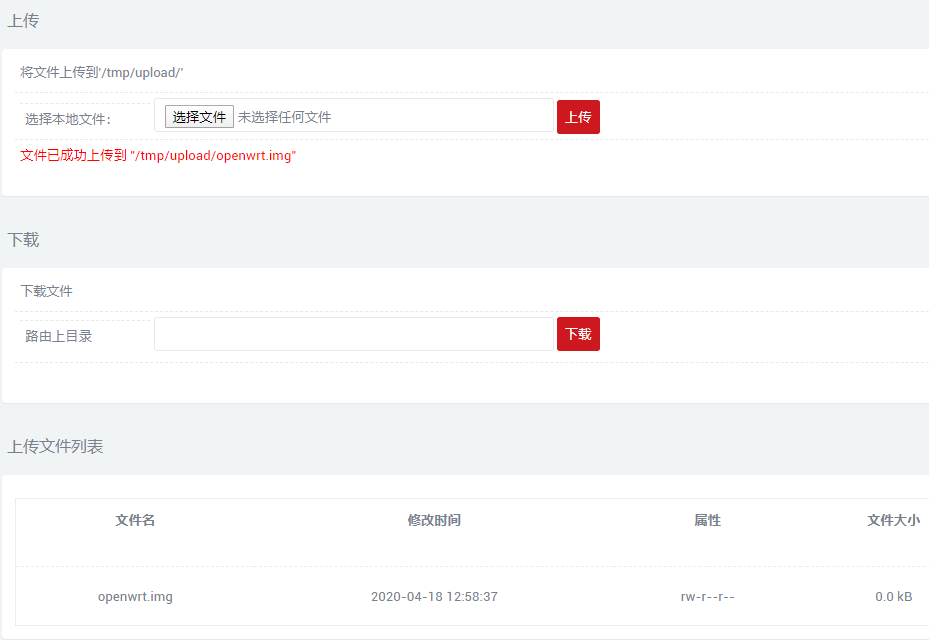The height and width of the screenshot is (640, 929).
Task: Click the 0.0 kB file size cell
Action: coord(893,597)
